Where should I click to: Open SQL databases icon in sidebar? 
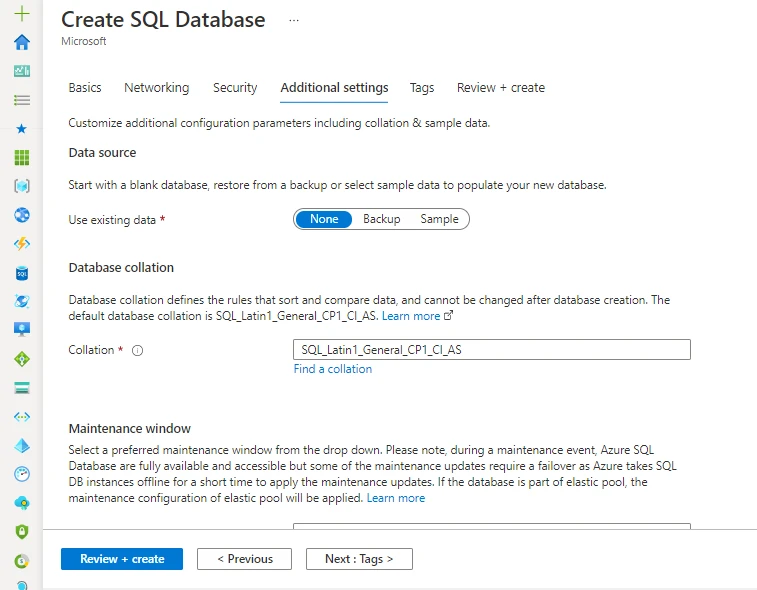point(22,273)
